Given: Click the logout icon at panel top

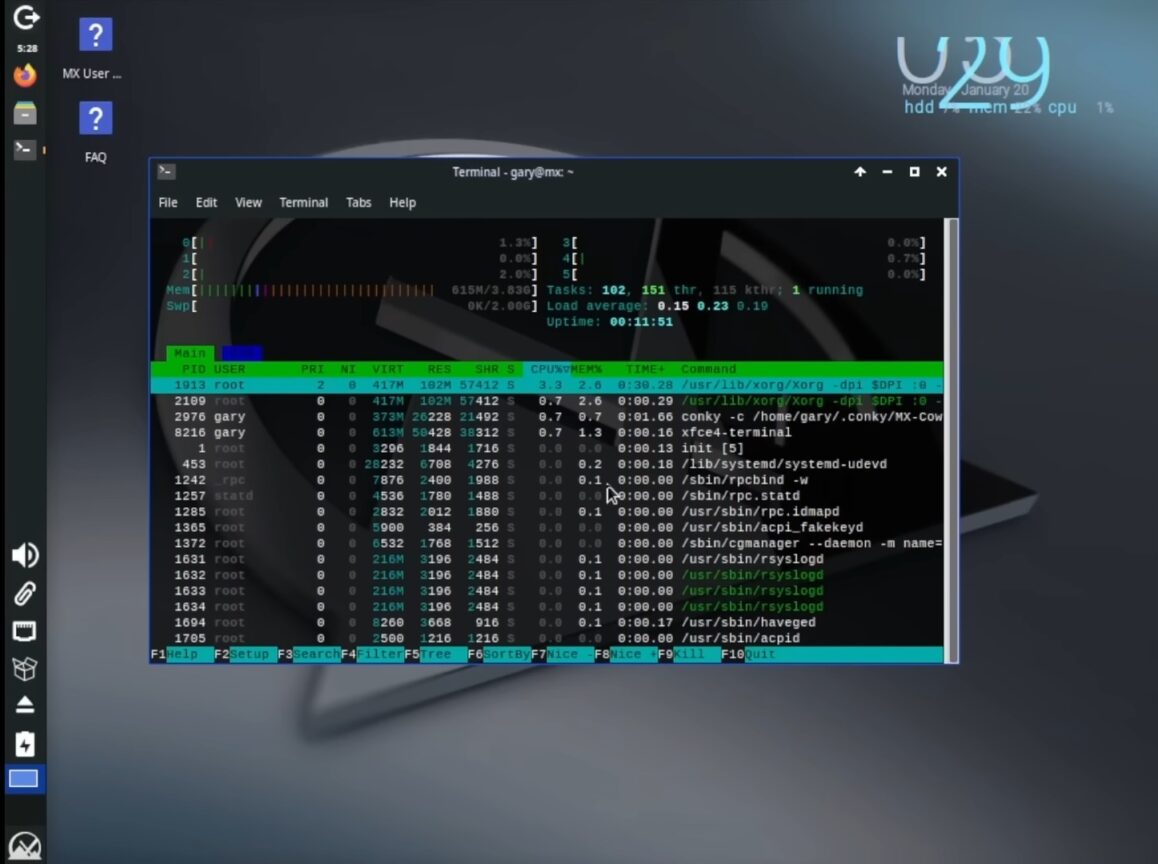Looking at the screenshot, I should pyautogui.click(x=24, y=15).
